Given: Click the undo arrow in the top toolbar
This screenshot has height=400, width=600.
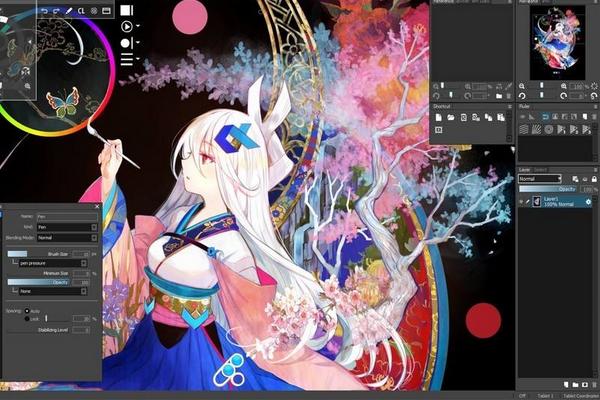Looking at the screenshot, I should [x=44, y=11].
